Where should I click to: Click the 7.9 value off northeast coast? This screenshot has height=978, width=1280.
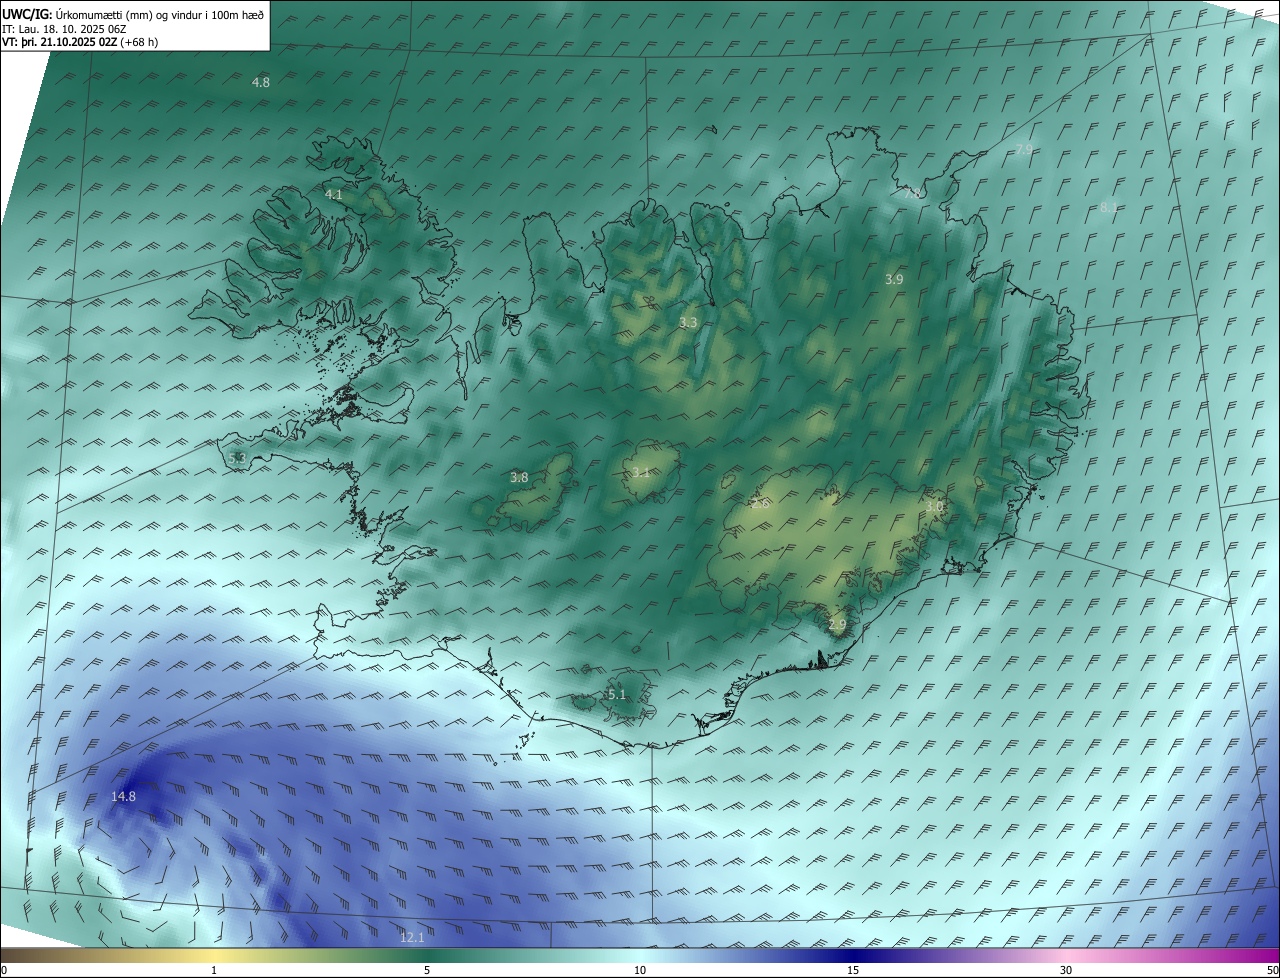pos(1024,149)
